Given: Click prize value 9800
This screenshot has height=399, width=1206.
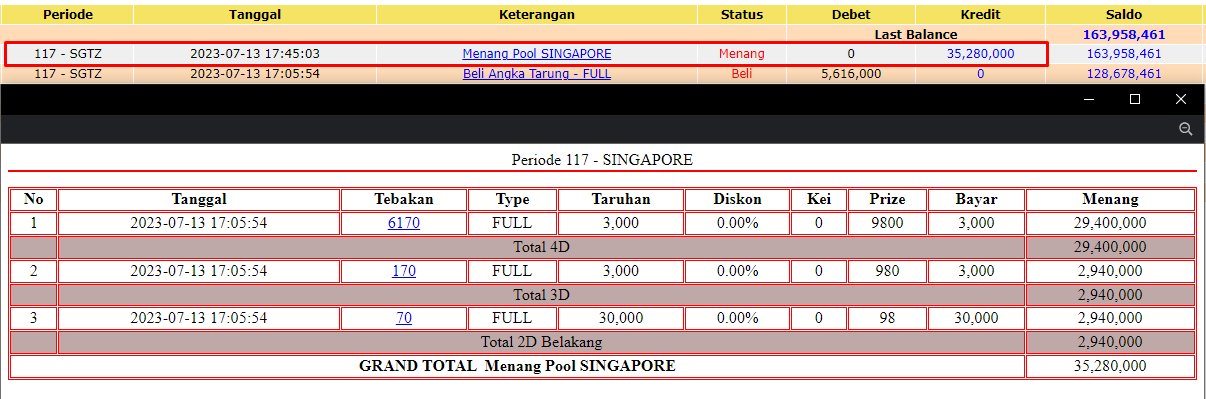Looking at the screenshot, I should pyautogui.click(x=886, y=223).
